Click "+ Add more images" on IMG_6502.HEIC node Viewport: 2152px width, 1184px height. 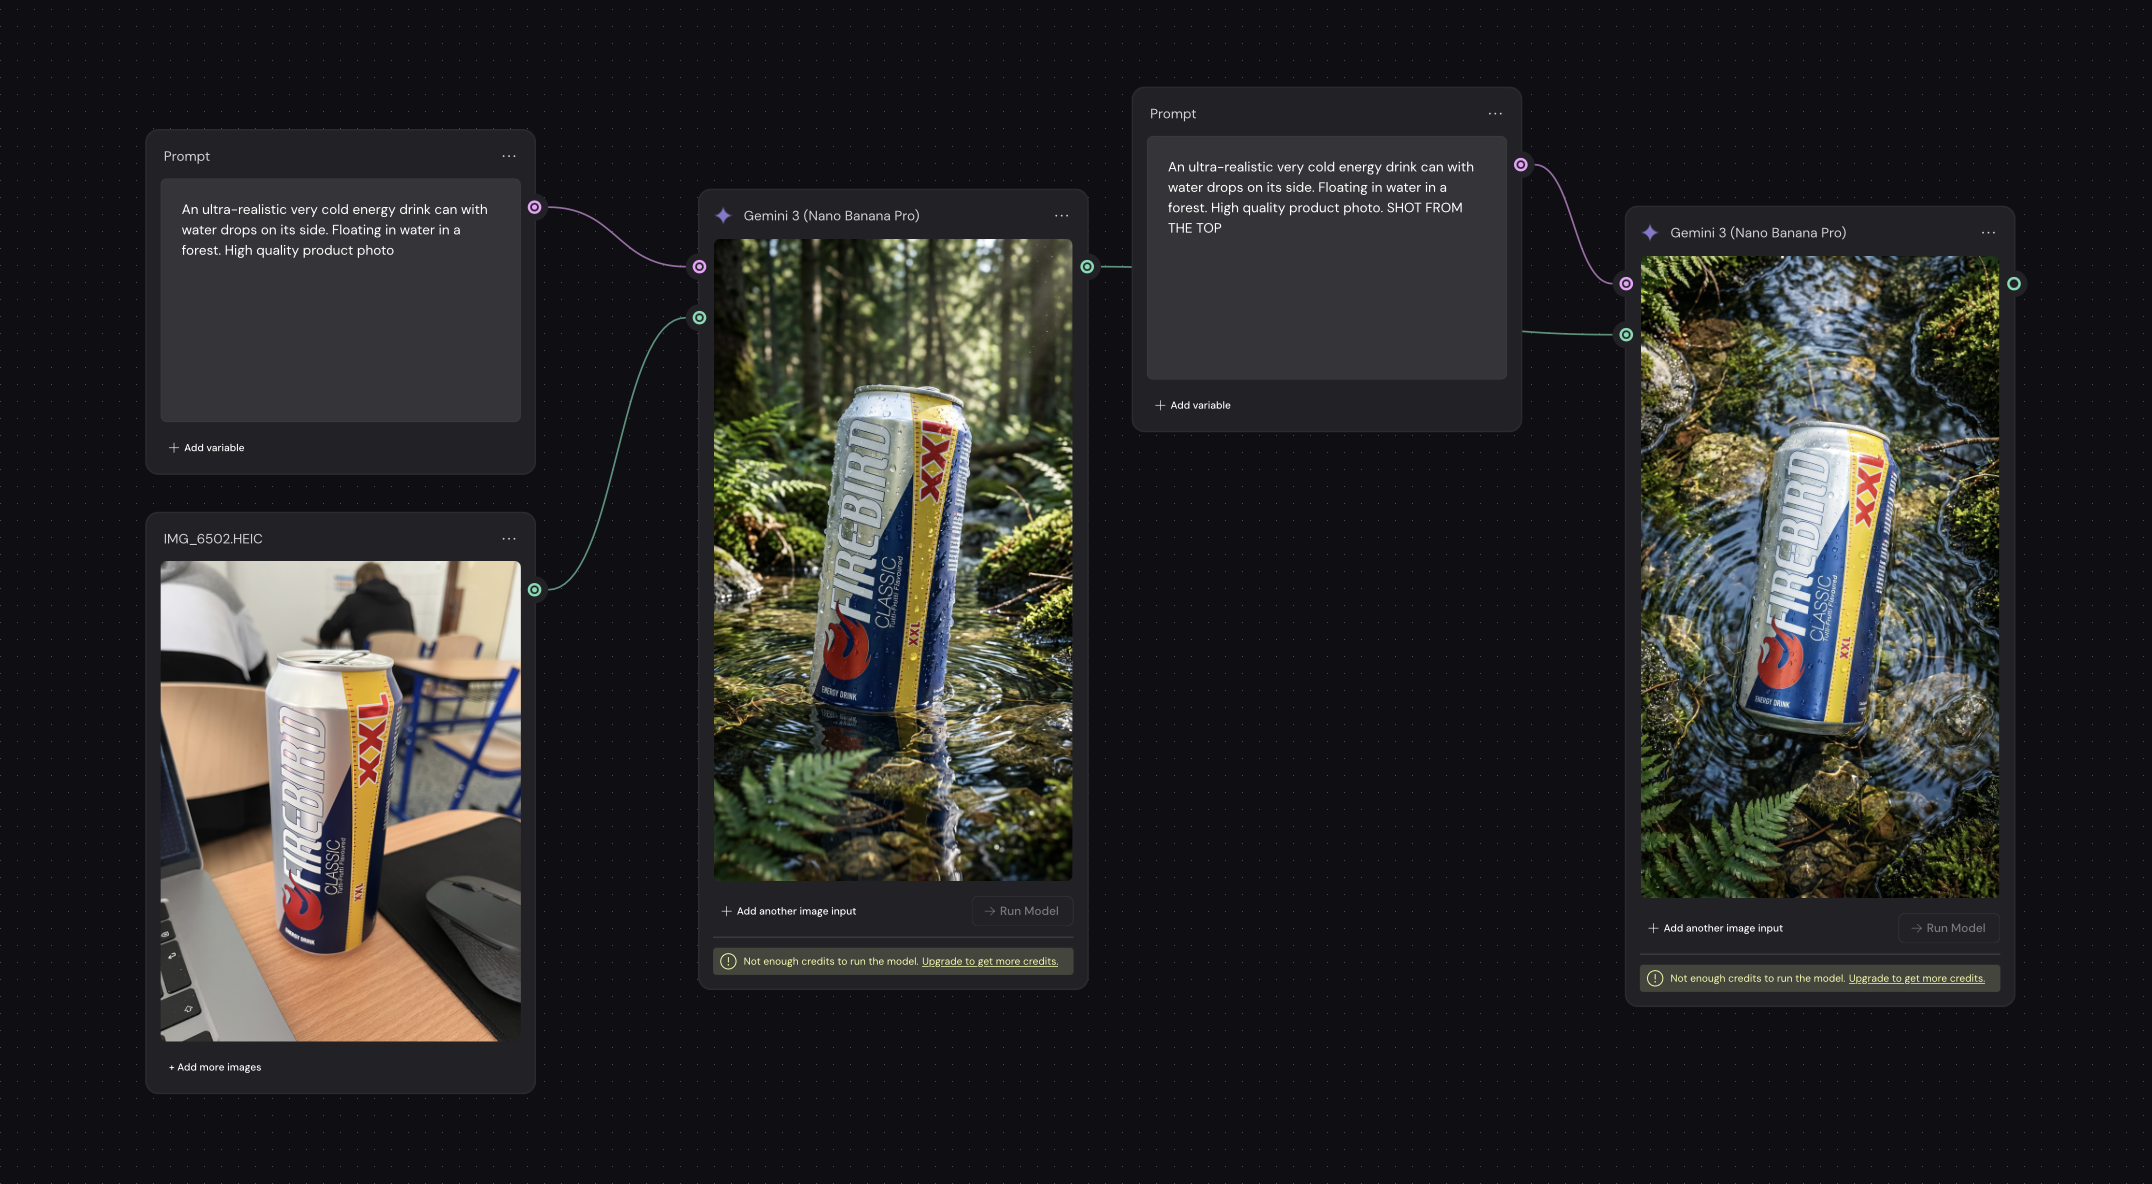tap(215, 1067)
